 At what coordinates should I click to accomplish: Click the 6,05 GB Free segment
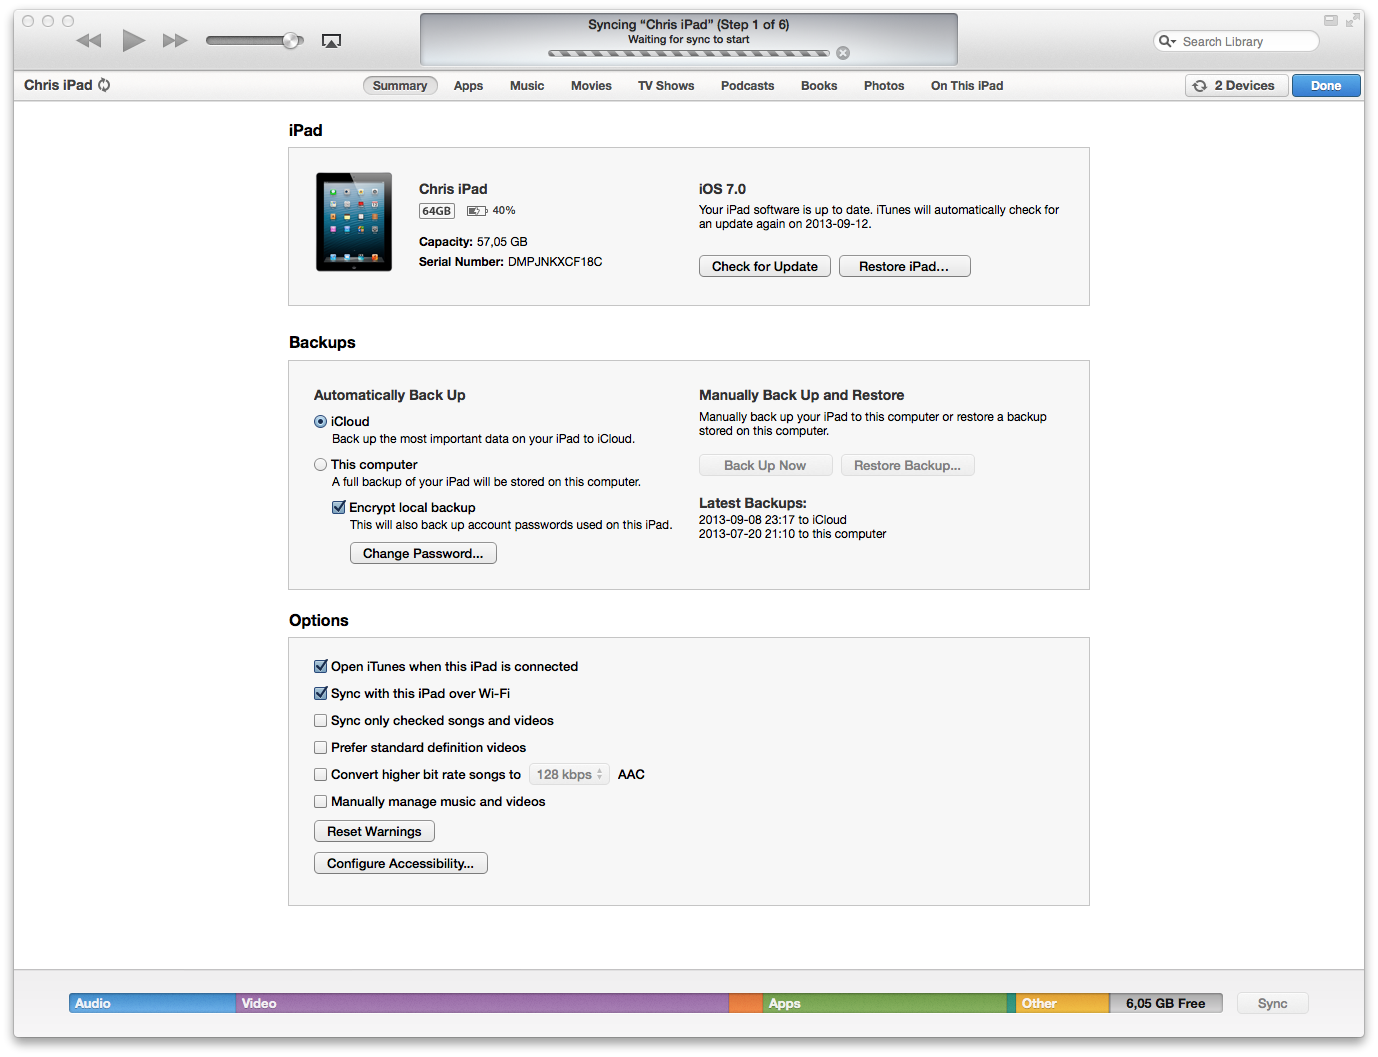1166,1003
